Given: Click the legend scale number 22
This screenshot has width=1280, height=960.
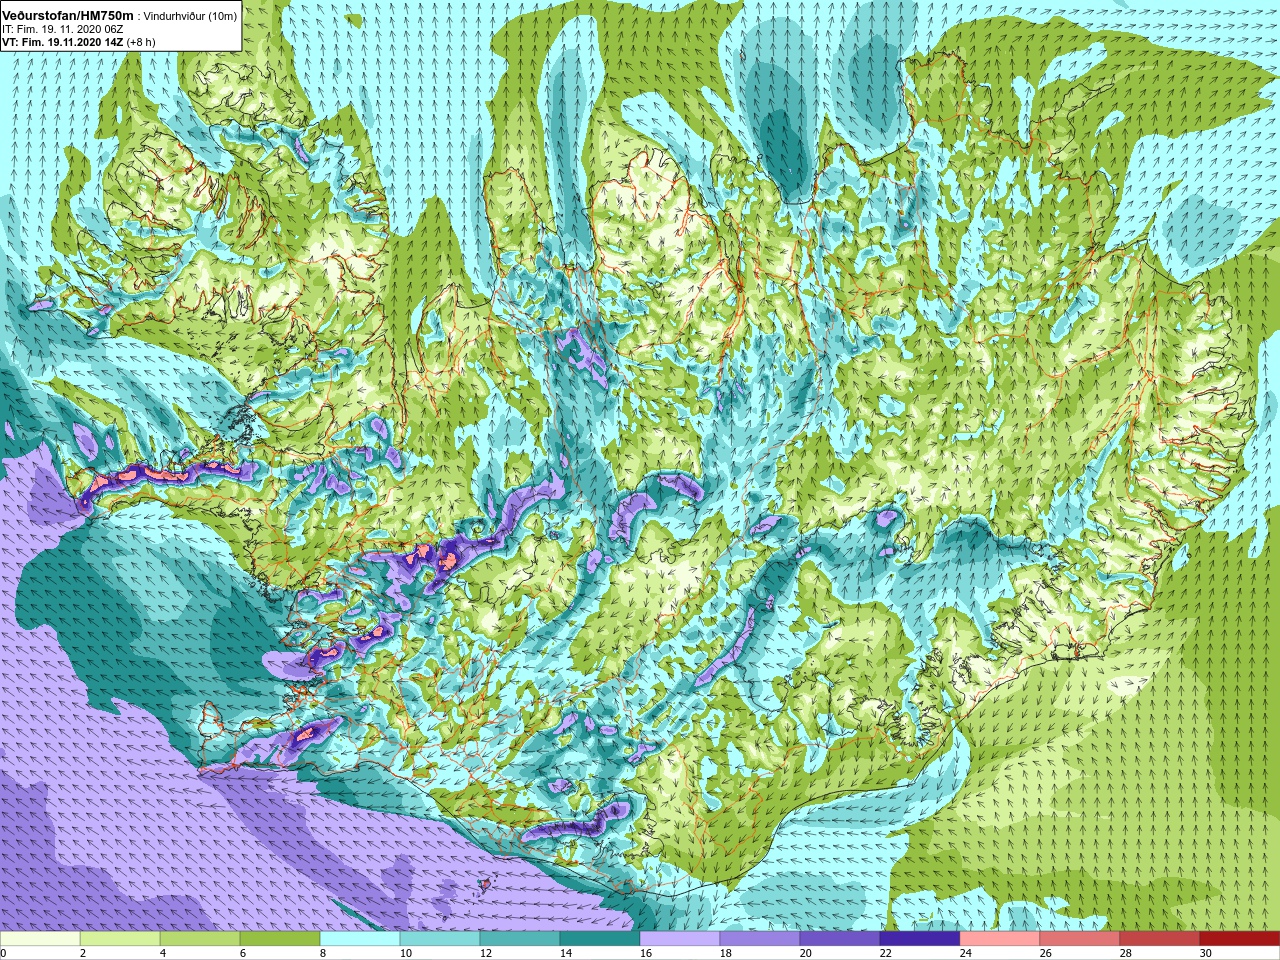Looking at the screenshot, I should coord(885,953).
